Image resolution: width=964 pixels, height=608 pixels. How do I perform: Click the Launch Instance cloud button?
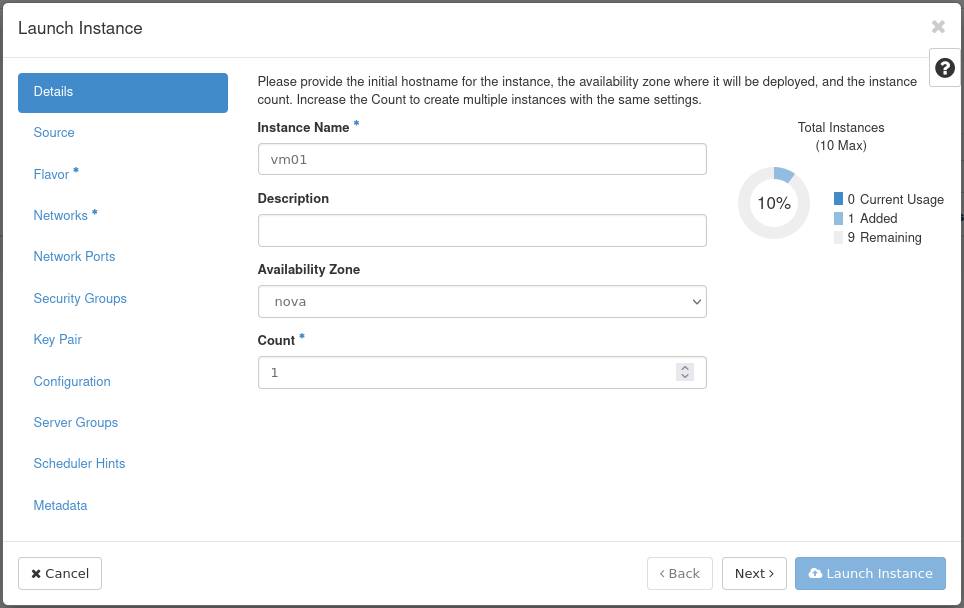coord(870,573)
